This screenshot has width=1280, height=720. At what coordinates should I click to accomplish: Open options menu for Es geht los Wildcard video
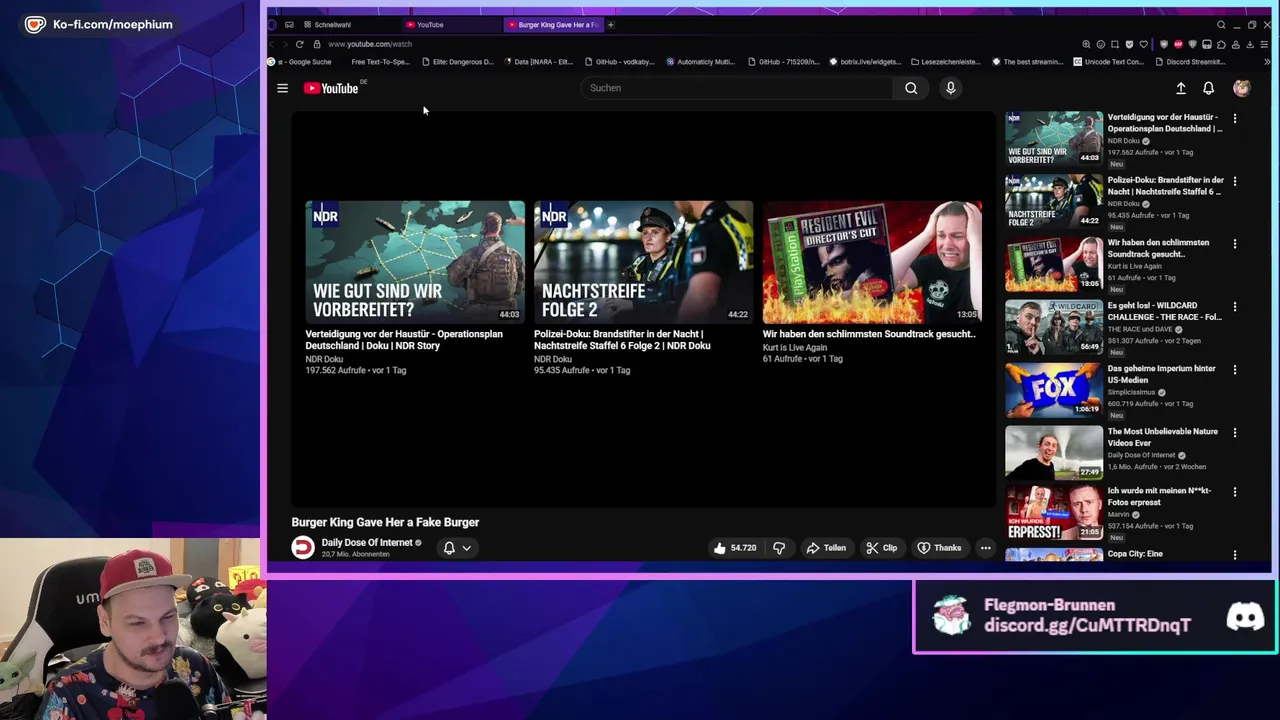pos(1235,307)
